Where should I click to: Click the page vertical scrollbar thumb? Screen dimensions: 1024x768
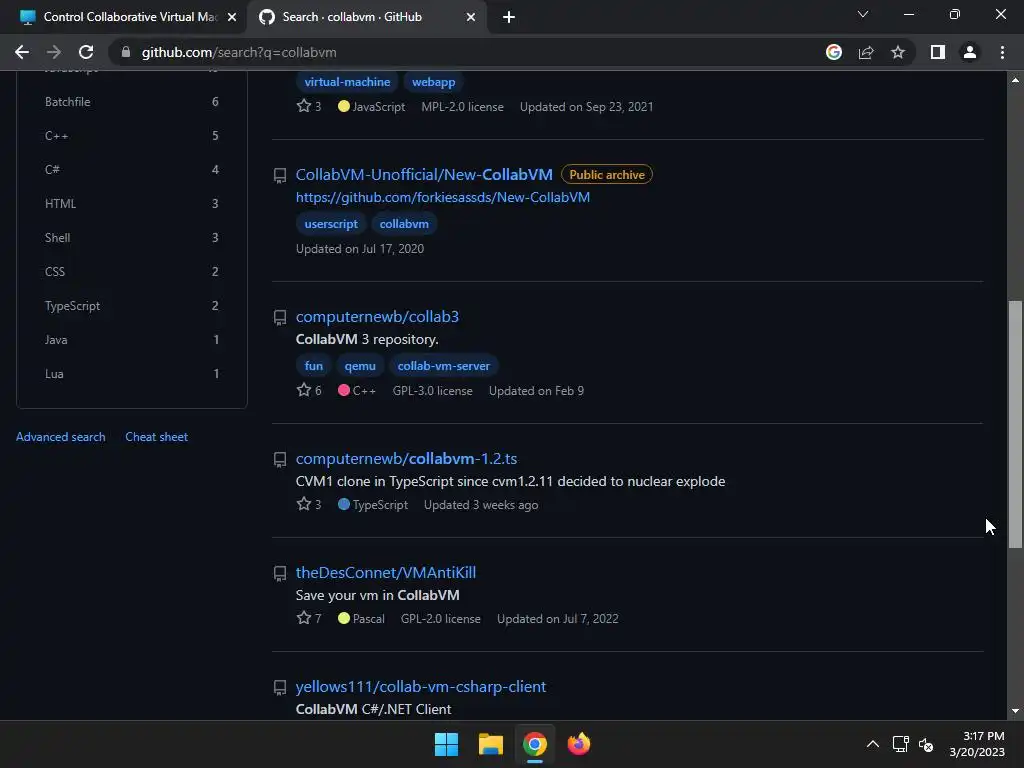click(x=1015, y=424)
